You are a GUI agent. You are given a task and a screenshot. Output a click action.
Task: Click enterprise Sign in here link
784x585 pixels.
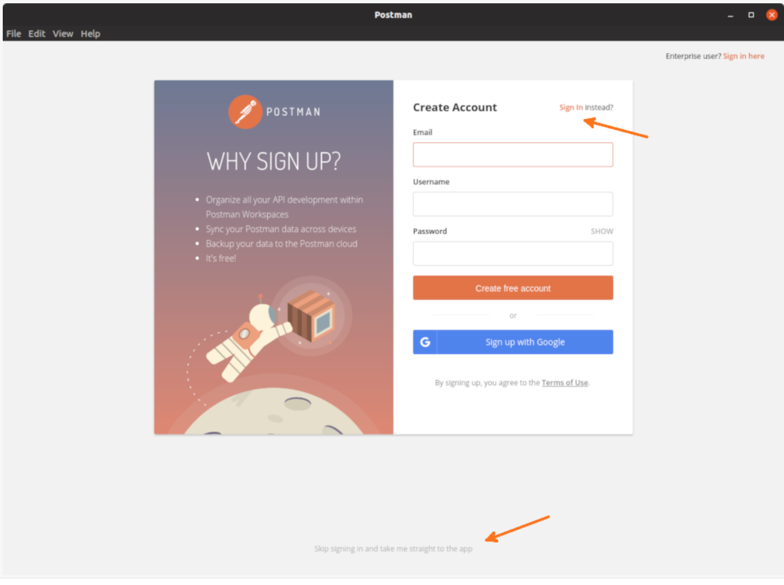tap(743, 56)
